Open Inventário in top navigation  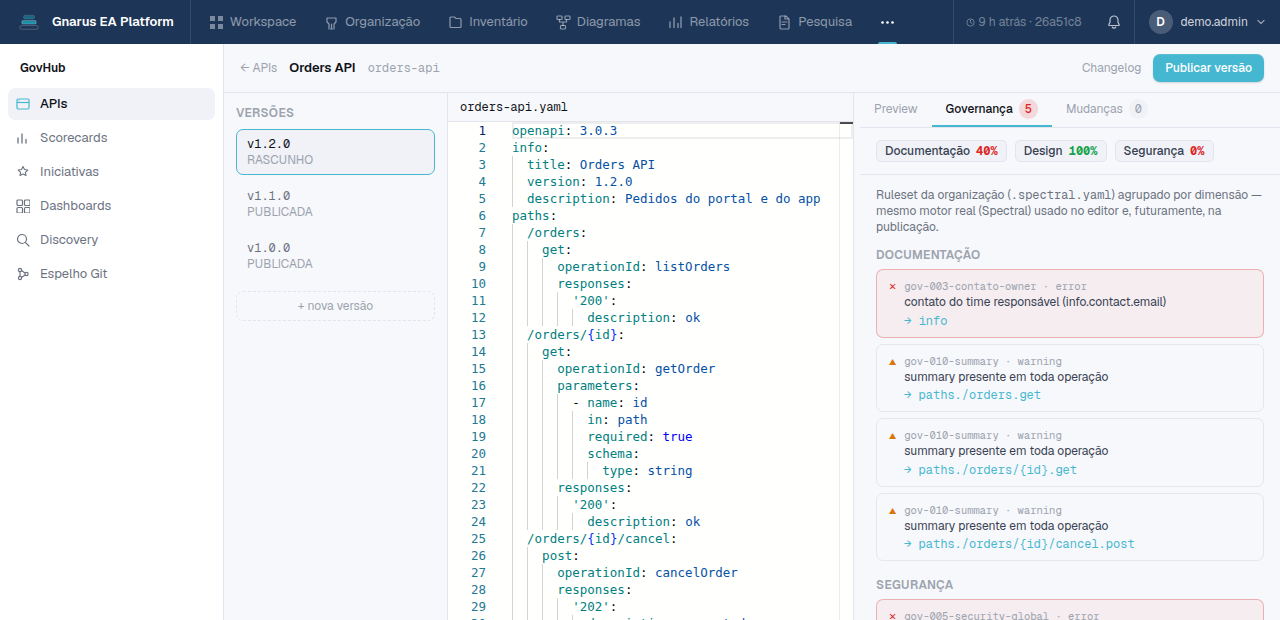click(488, 22)
